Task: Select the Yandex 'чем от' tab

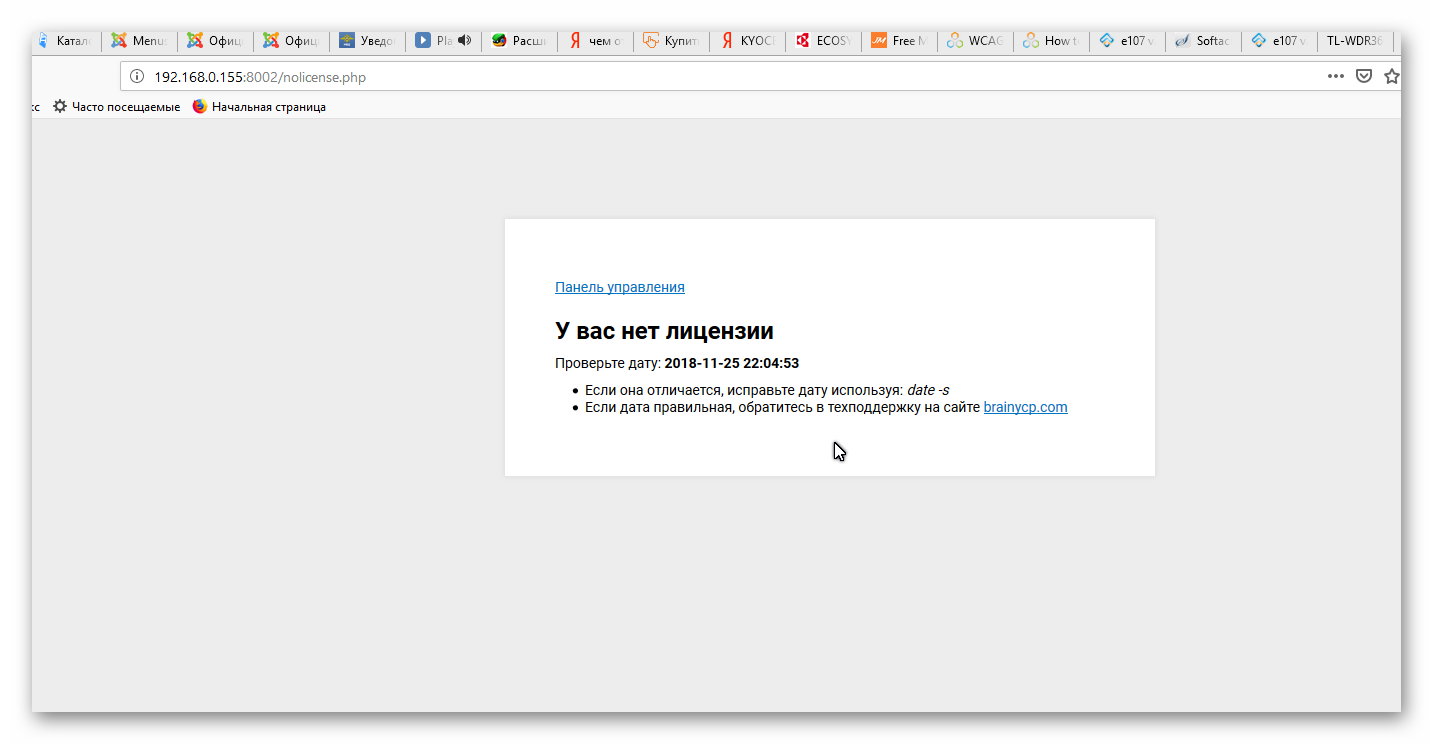Action: (597, 41)
